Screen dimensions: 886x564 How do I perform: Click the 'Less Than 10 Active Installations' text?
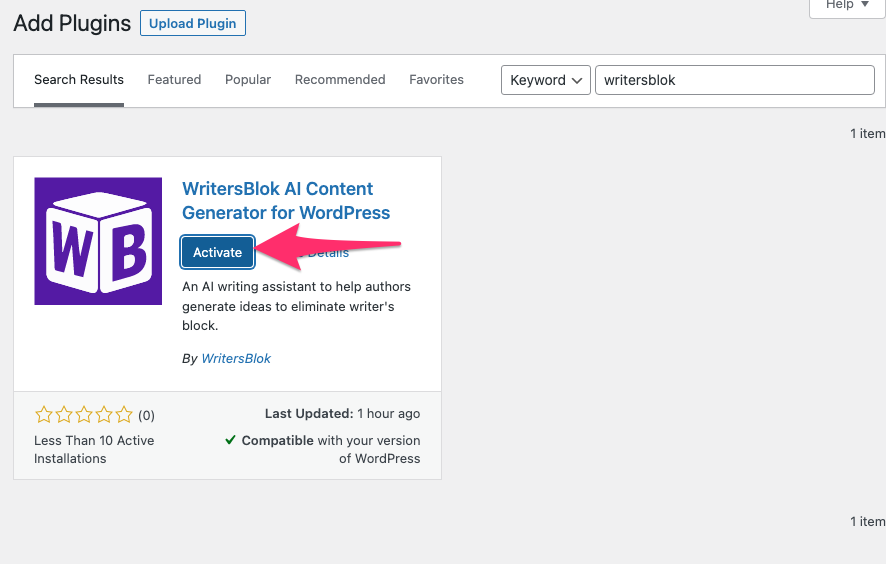tap(94, 449)
